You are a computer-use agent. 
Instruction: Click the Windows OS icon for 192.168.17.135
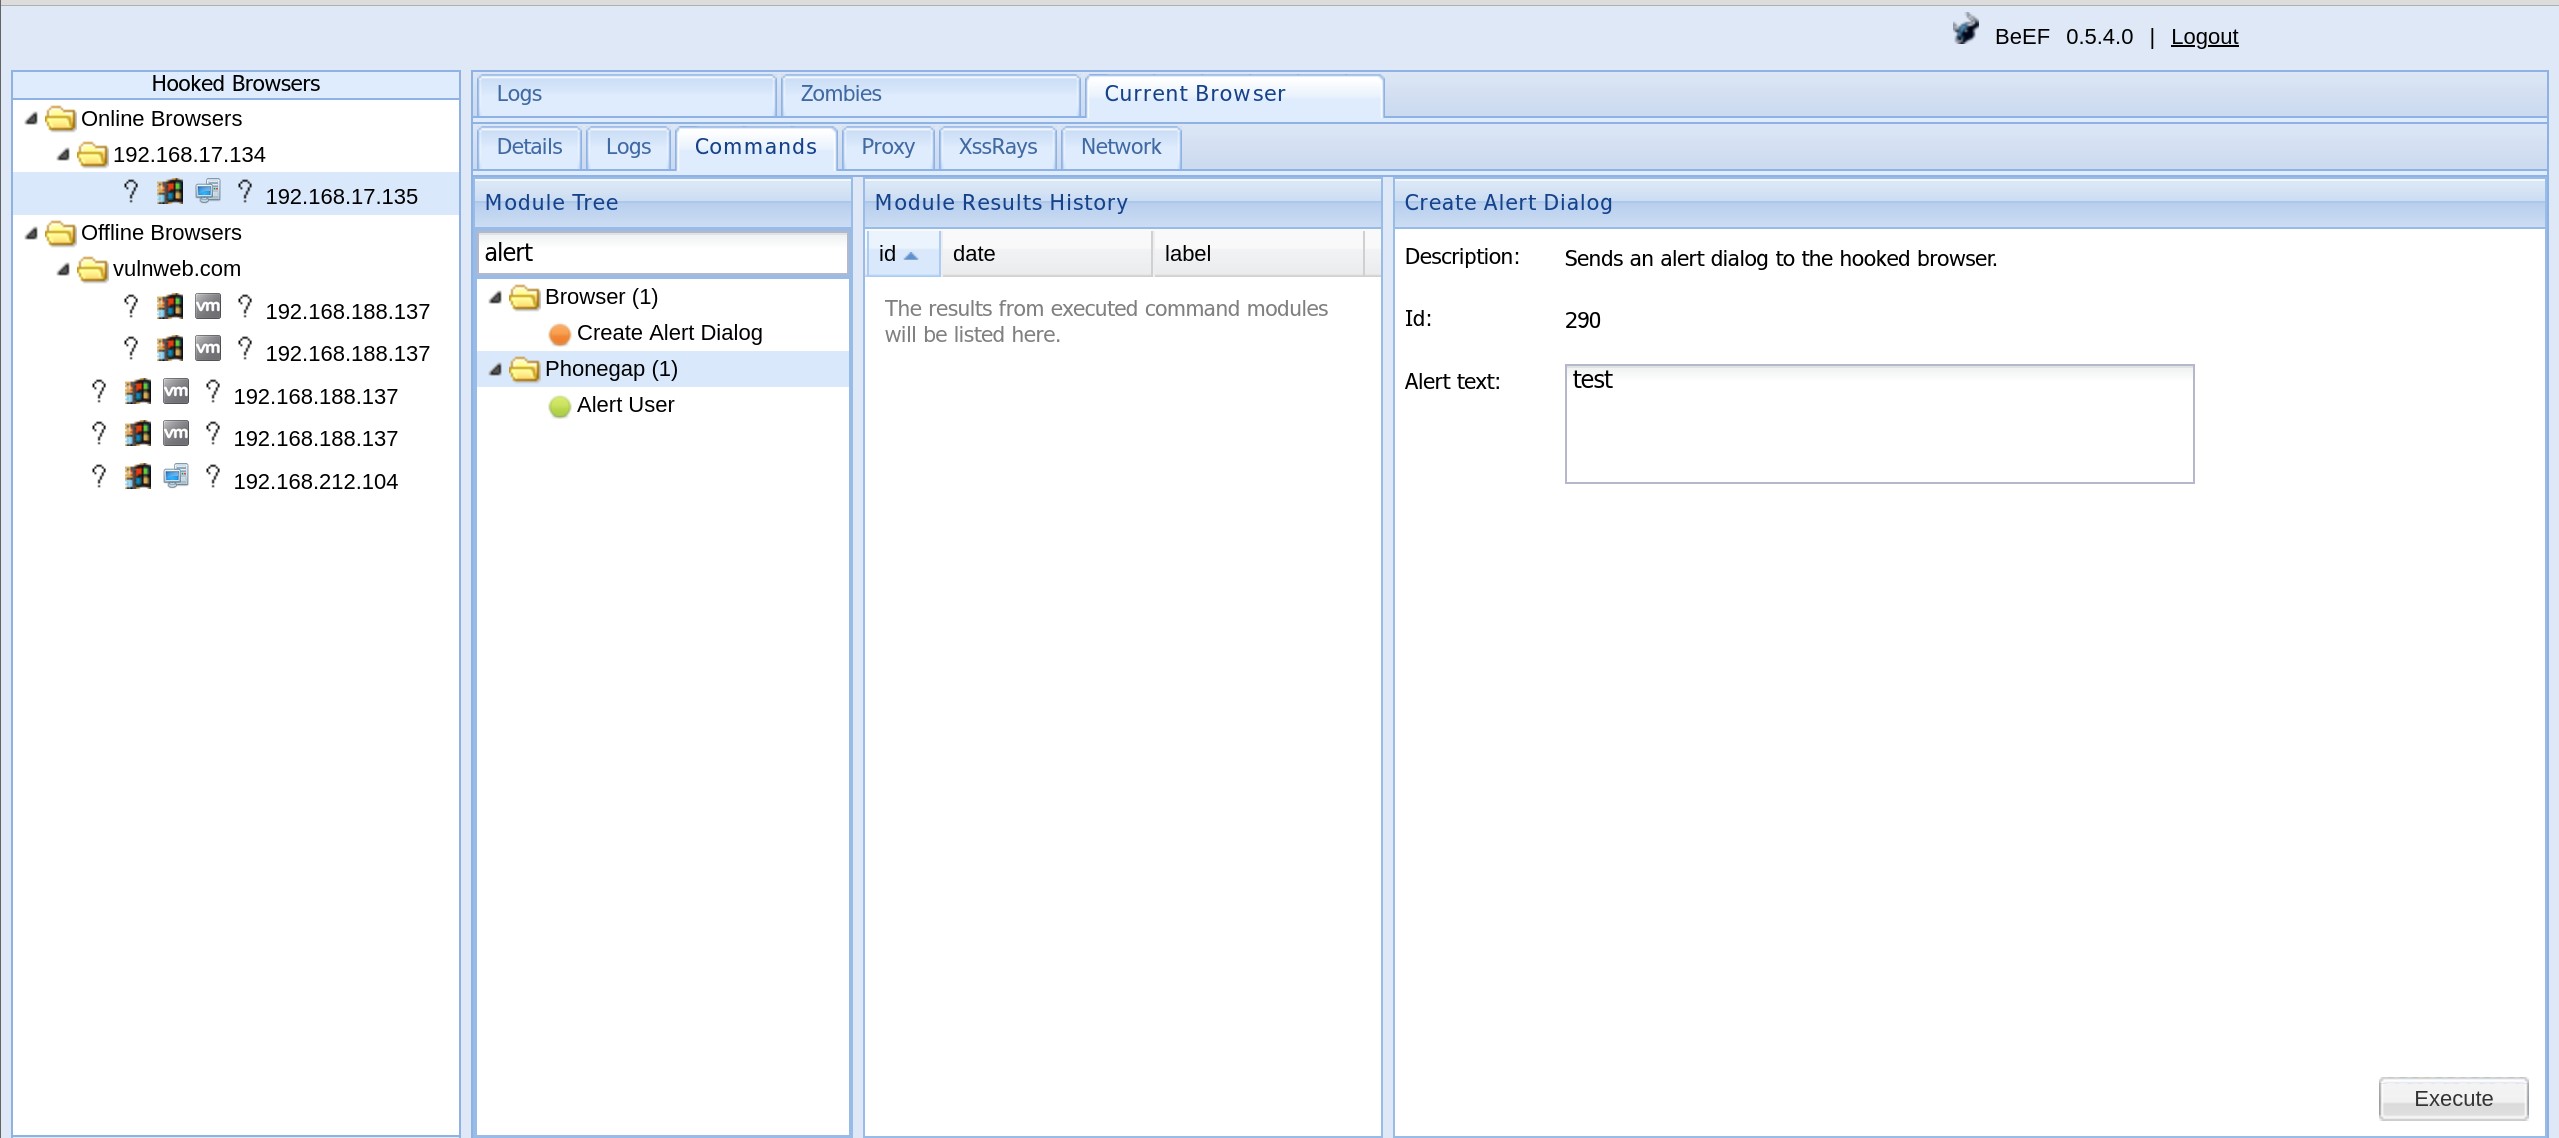click(170, 191)
